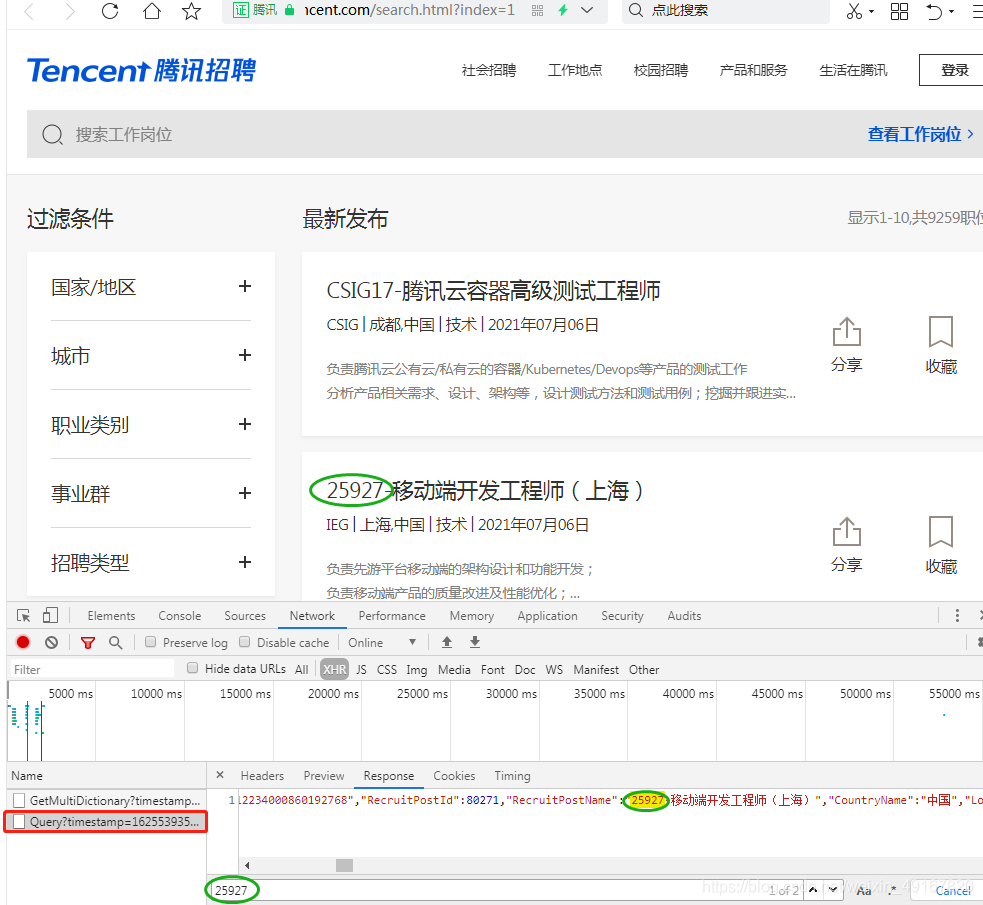
Task: Open the QR code icon in the address bar
Action: click(537, 10)
